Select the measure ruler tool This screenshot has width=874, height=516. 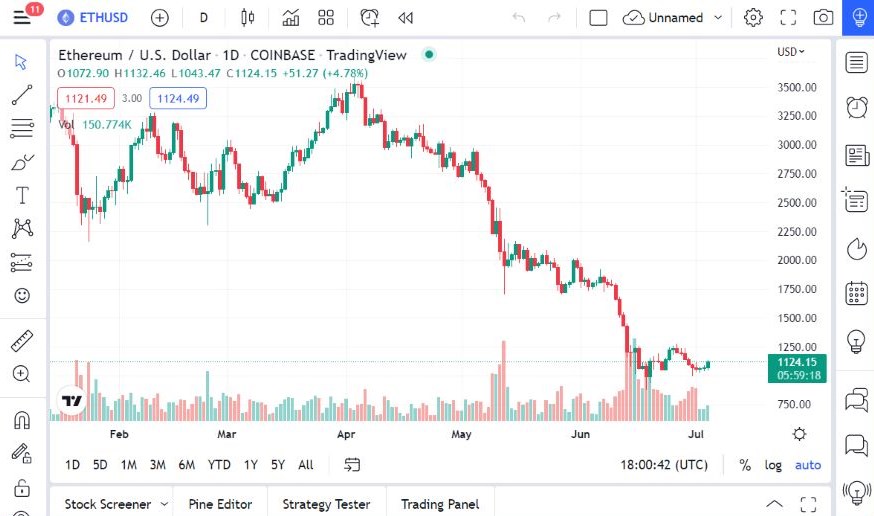(x=22, y=341)
